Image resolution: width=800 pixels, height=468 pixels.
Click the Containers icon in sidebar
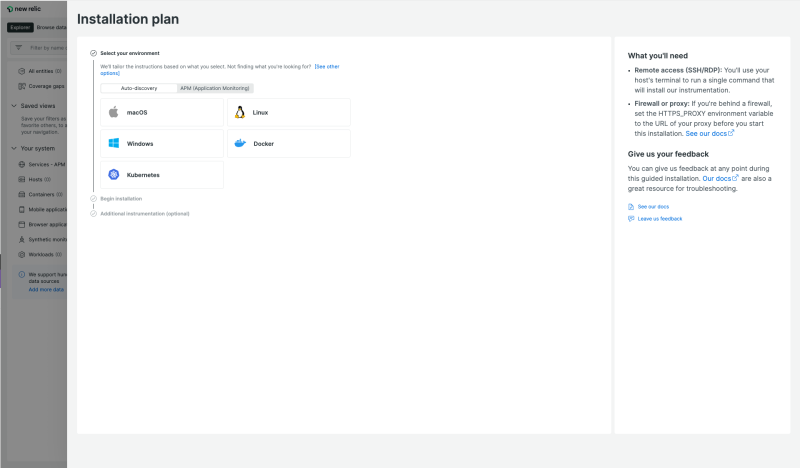pyautogui.click(x=21, y=194)
